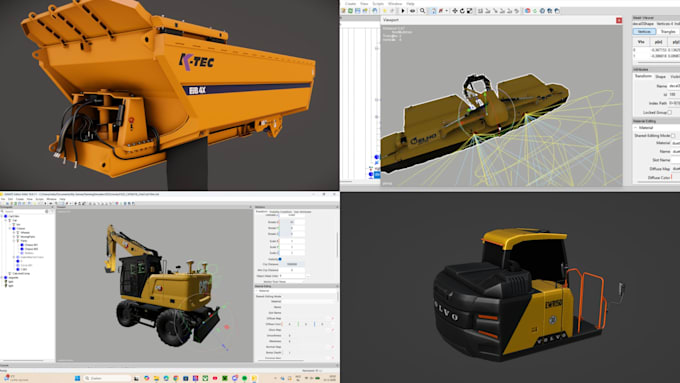Click the eye icon in bottom-left editor toolbar
Screen dimensions: 680x383
pos(51,203)
